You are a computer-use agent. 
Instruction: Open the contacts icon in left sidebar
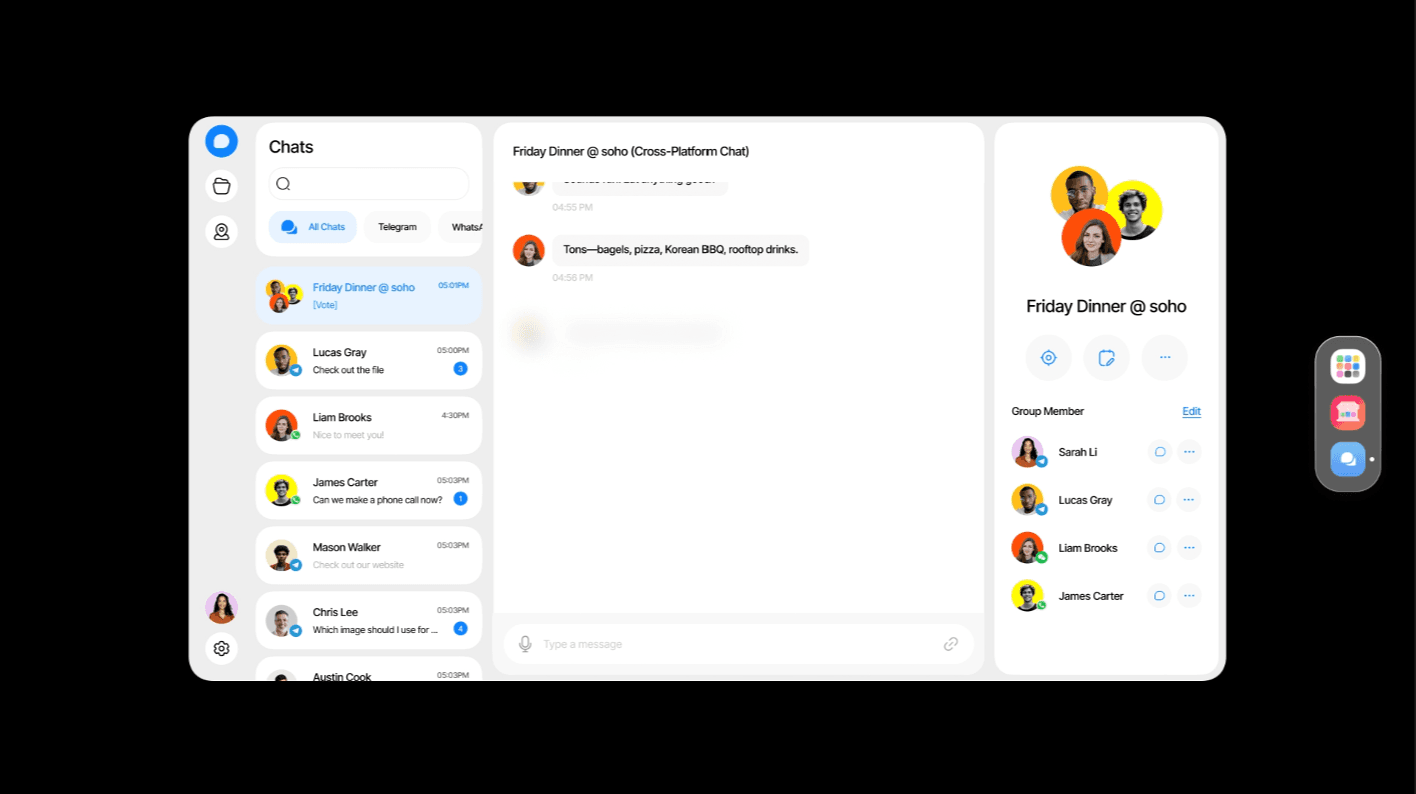pyautogui.click(x=221, y=232)
